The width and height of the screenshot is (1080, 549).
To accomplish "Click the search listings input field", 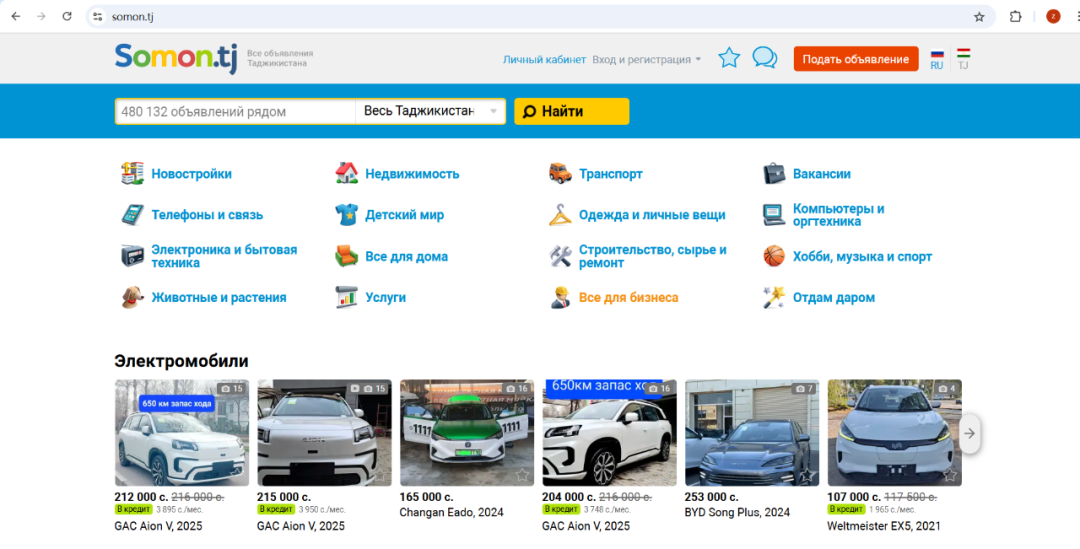I will click(x=235, y=111).
